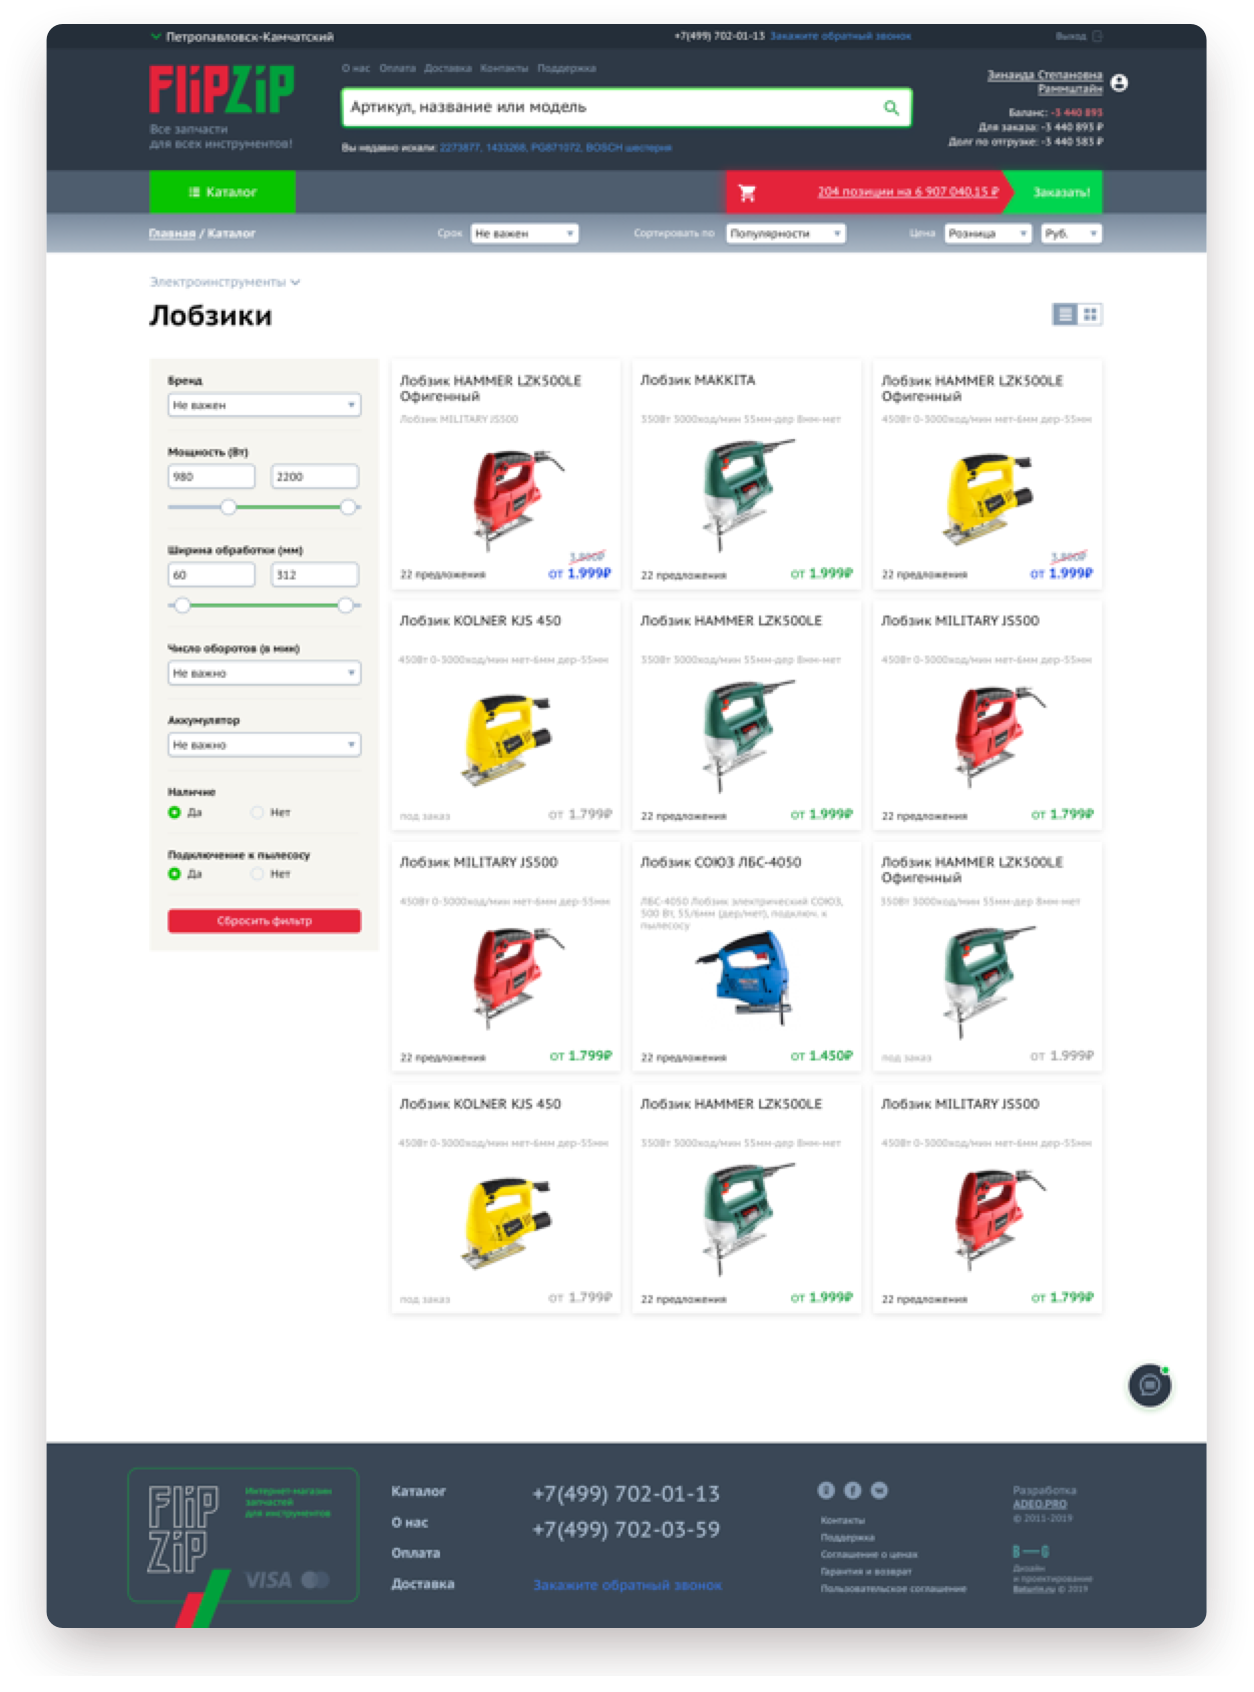Click Закажите обратный звонок in header
The height and width of the screenshot is (1692, 1254).
pos(840,36)
